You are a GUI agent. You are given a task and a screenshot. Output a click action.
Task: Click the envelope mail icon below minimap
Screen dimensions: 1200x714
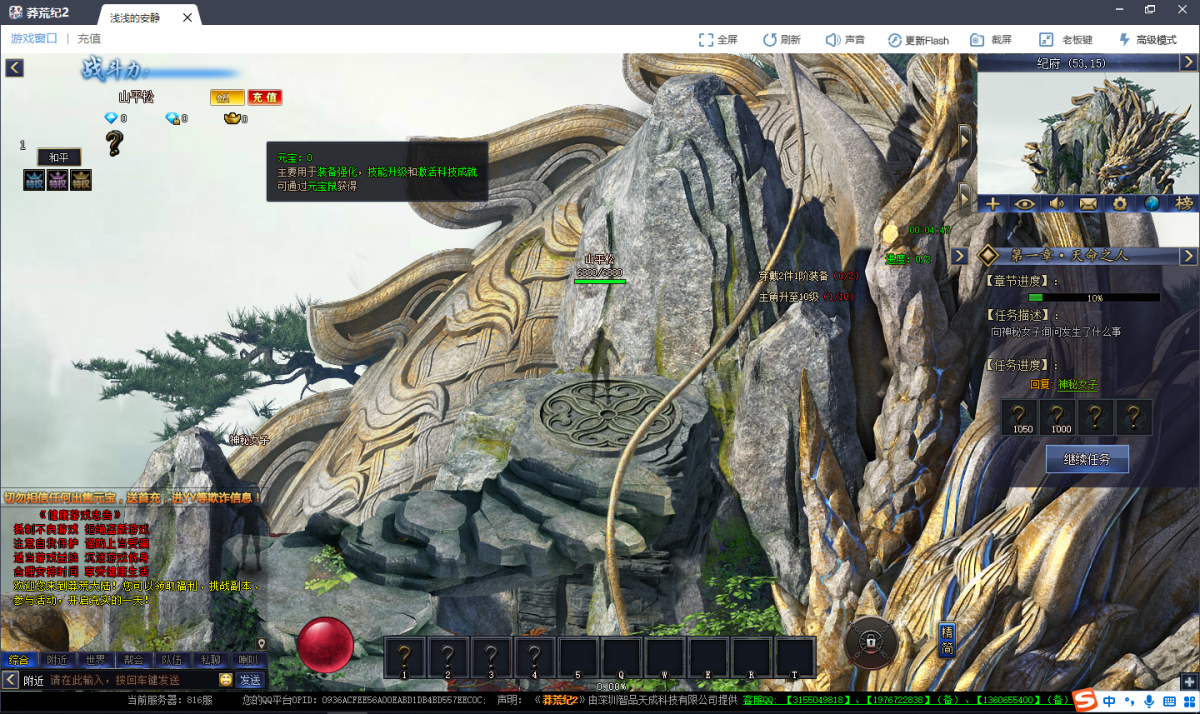1088,203
